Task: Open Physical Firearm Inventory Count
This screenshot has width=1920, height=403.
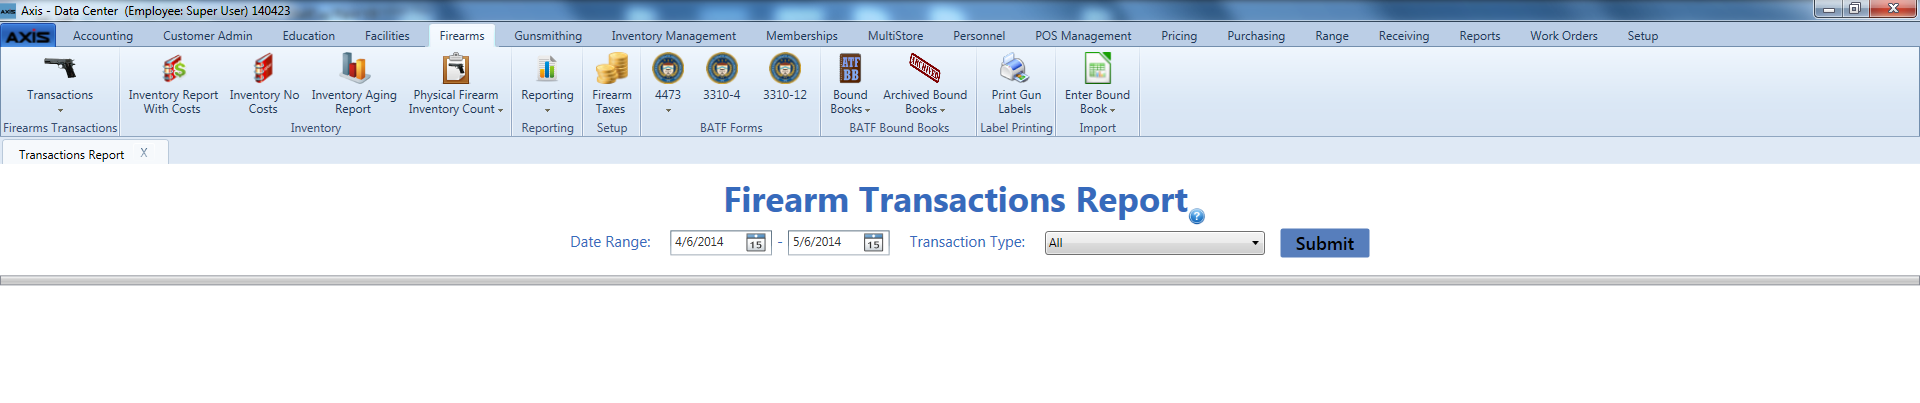Action: point(456,84)
